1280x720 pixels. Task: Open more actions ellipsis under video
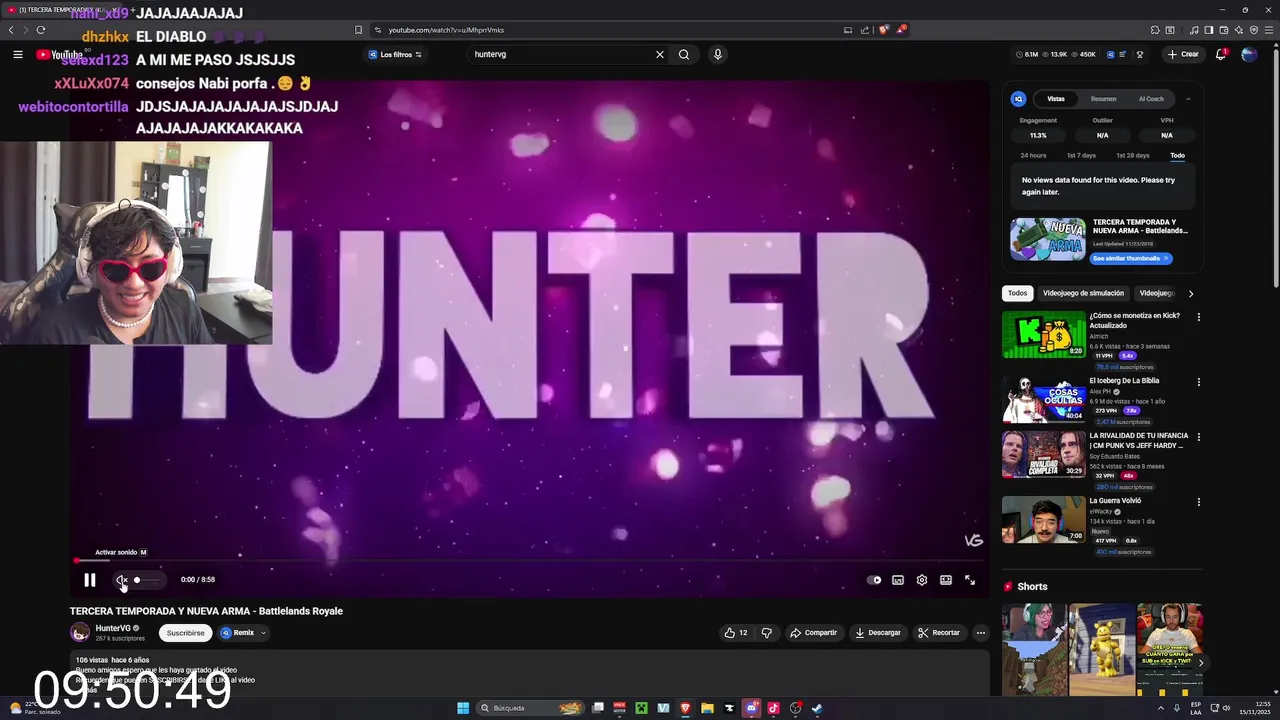click(x=981, y=632)
